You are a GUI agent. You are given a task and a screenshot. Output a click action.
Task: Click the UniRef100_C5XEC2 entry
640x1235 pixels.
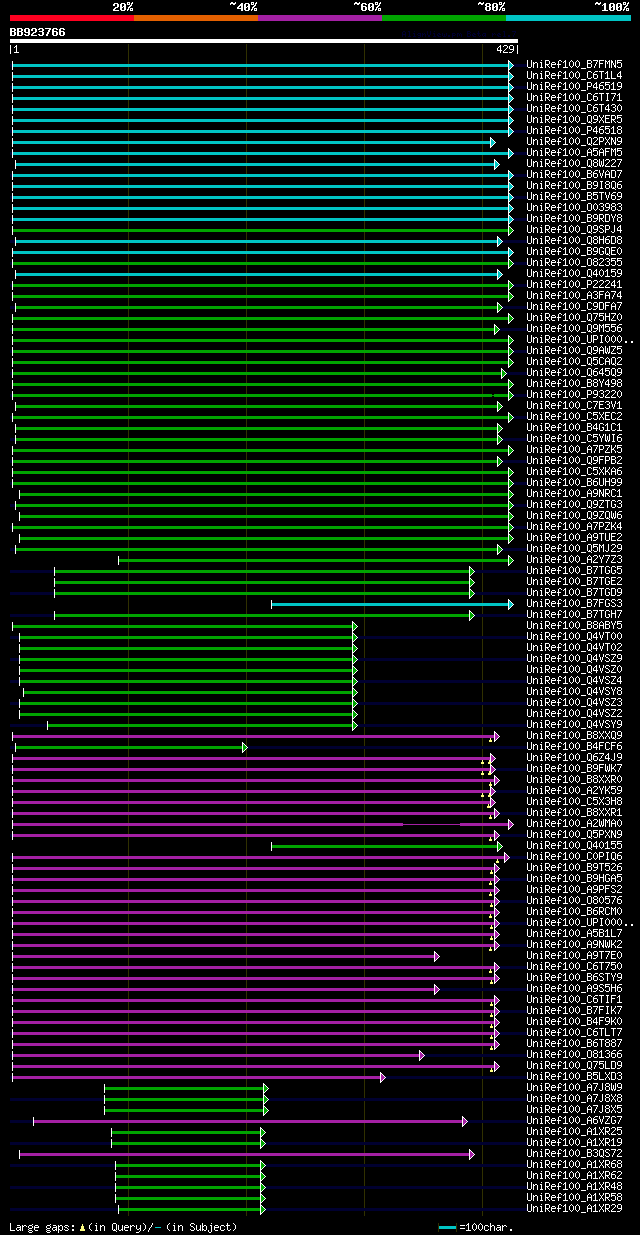click(574, 416)
